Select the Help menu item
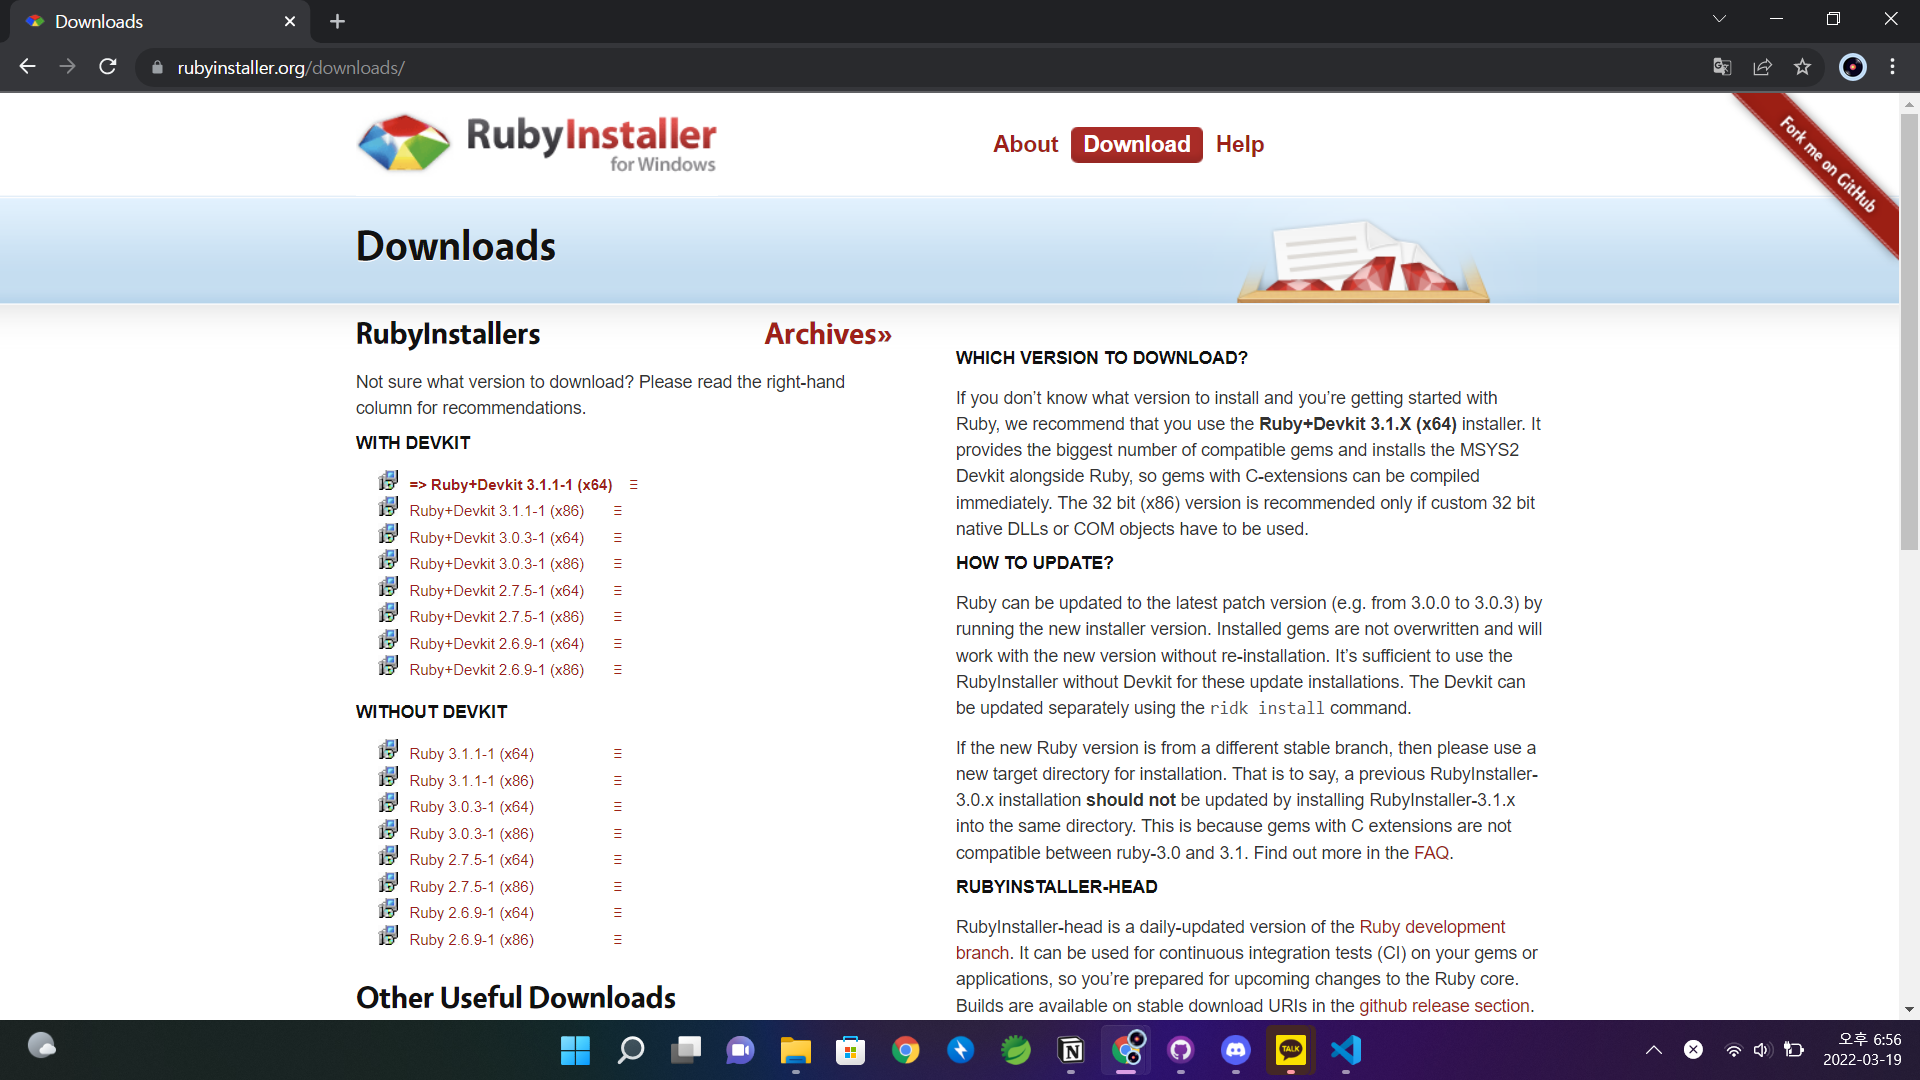 click(1239, 144)
